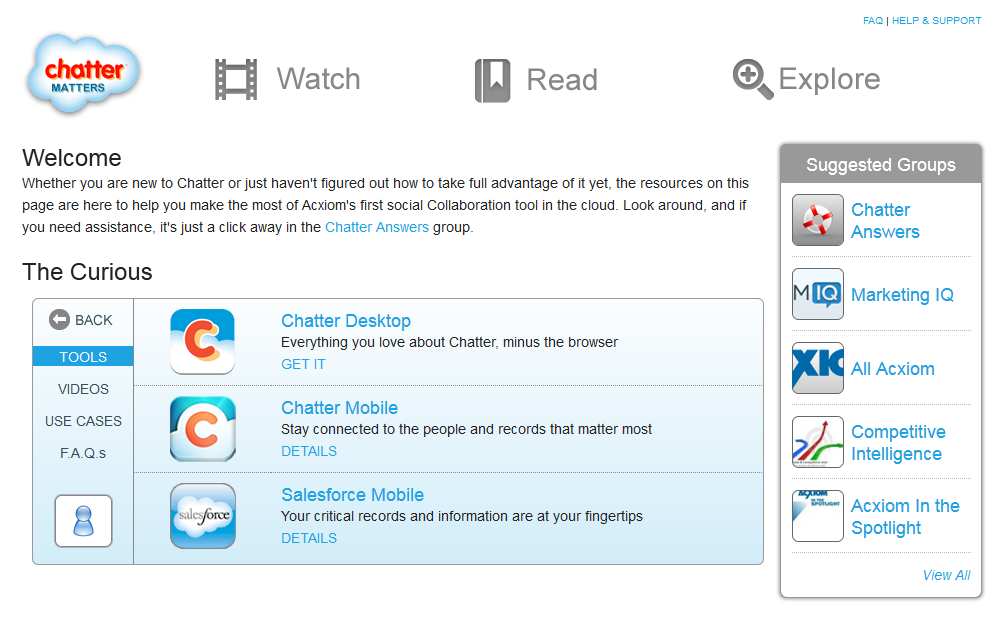
Task: Open the Chatter Answers group link
Action: click(885, 221)
